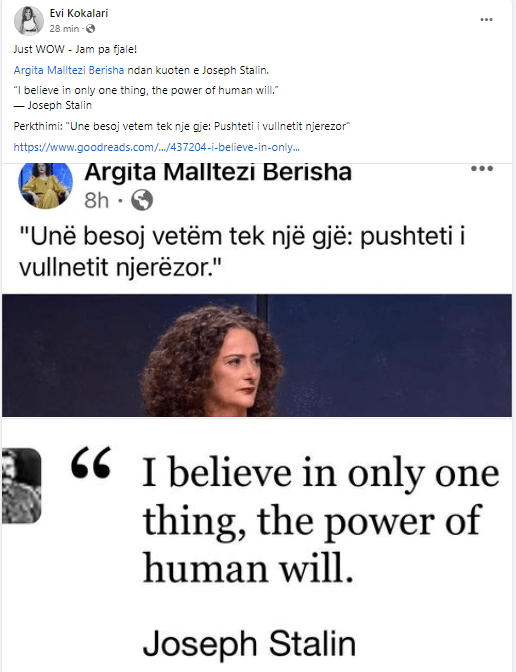Screen dimensions: 516x672
Task: Open the three-dot menu on Argita's post
Action: coord(482,168)
